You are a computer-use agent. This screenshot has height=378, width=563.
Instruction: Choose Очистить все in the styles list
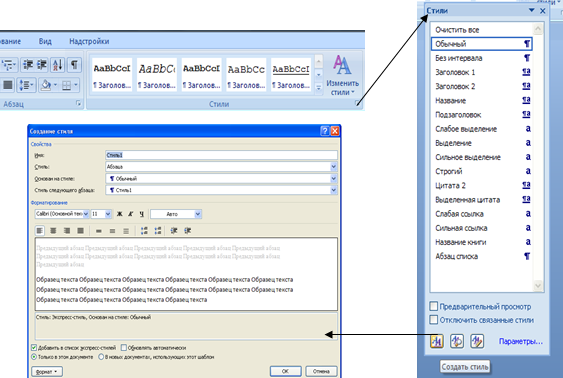(481, 30)
